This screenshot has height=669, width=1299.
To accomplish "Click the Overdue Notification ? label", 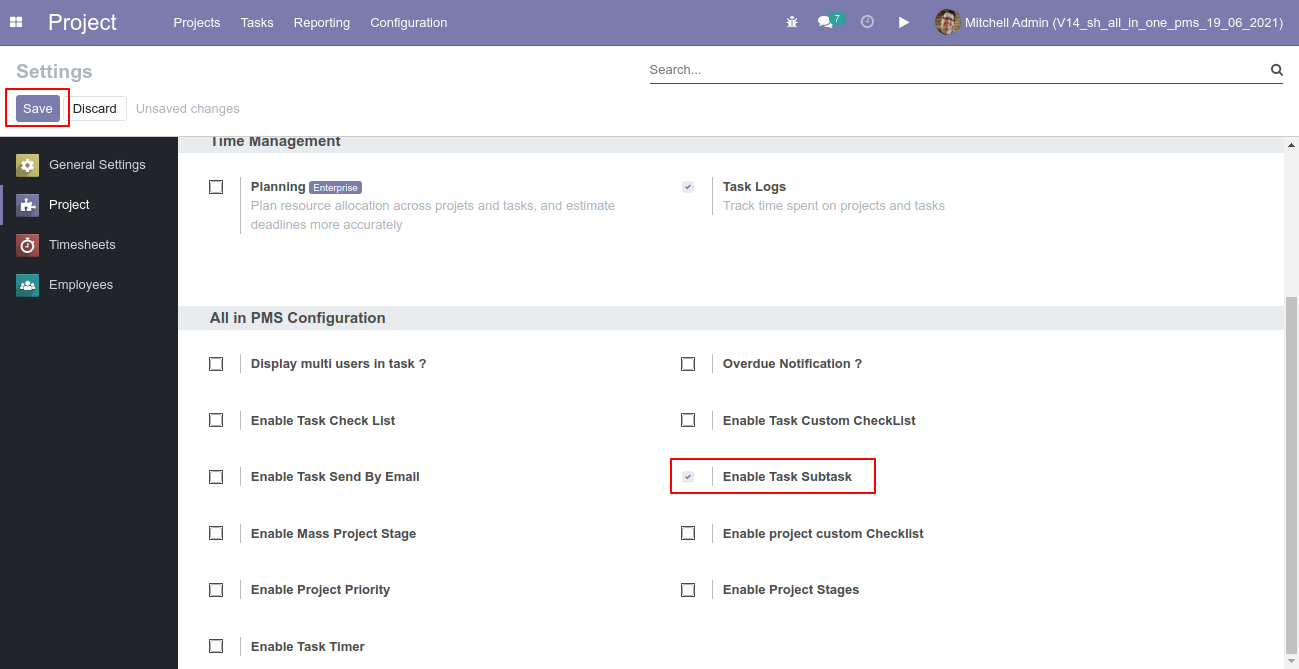I will click(x=792, y=364).
